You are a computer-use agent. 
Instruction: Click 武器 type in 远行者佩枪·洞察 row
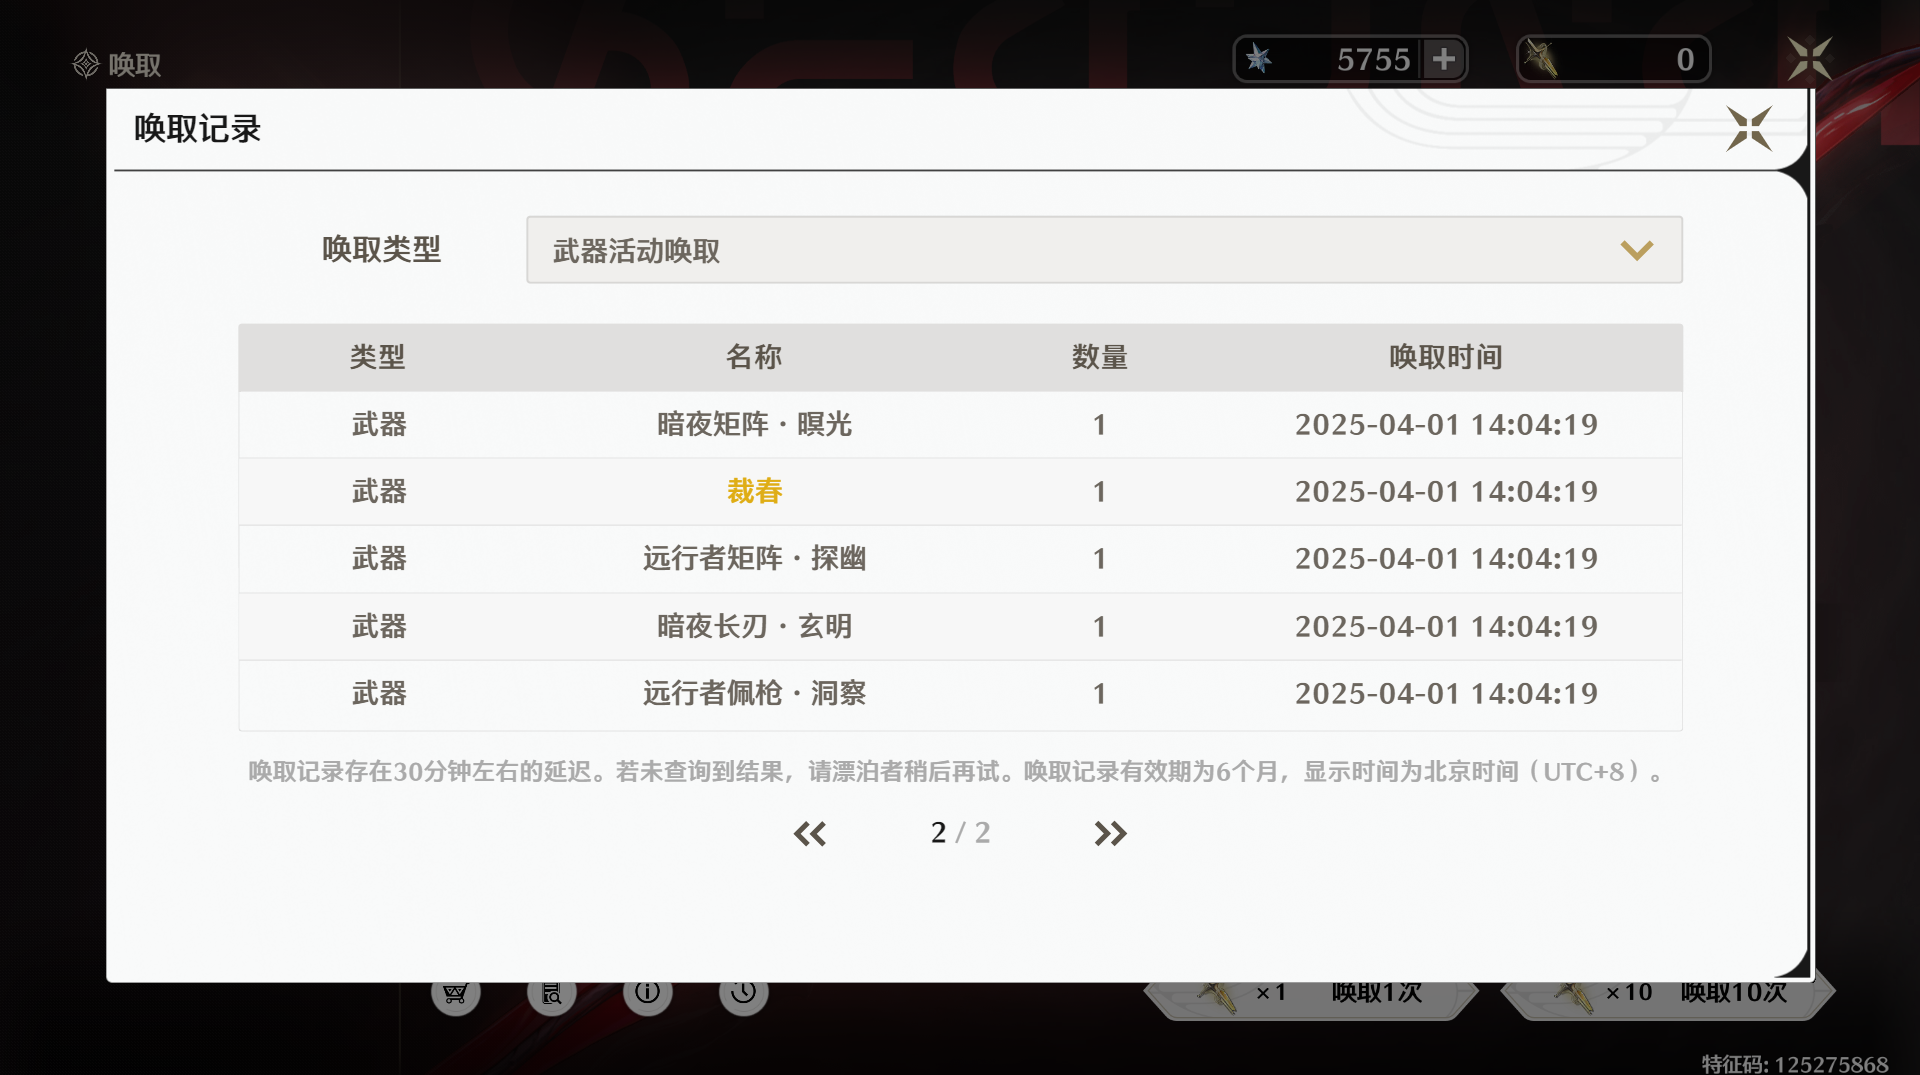click(379, 694)
